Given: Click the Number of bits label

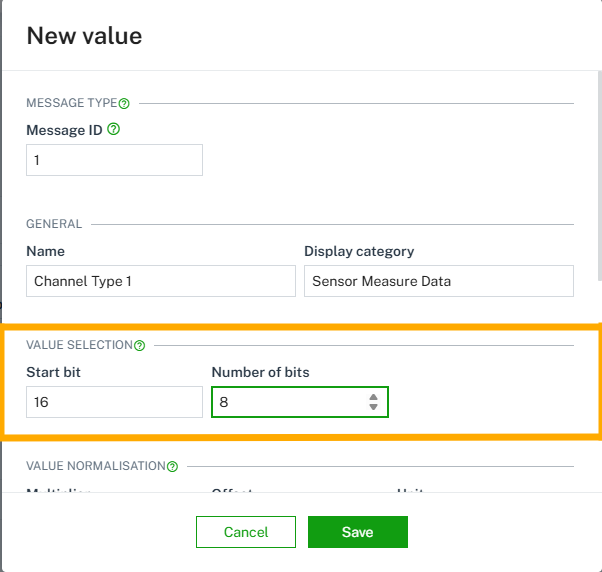Looking at the screenshot, I should coord(260,372).
